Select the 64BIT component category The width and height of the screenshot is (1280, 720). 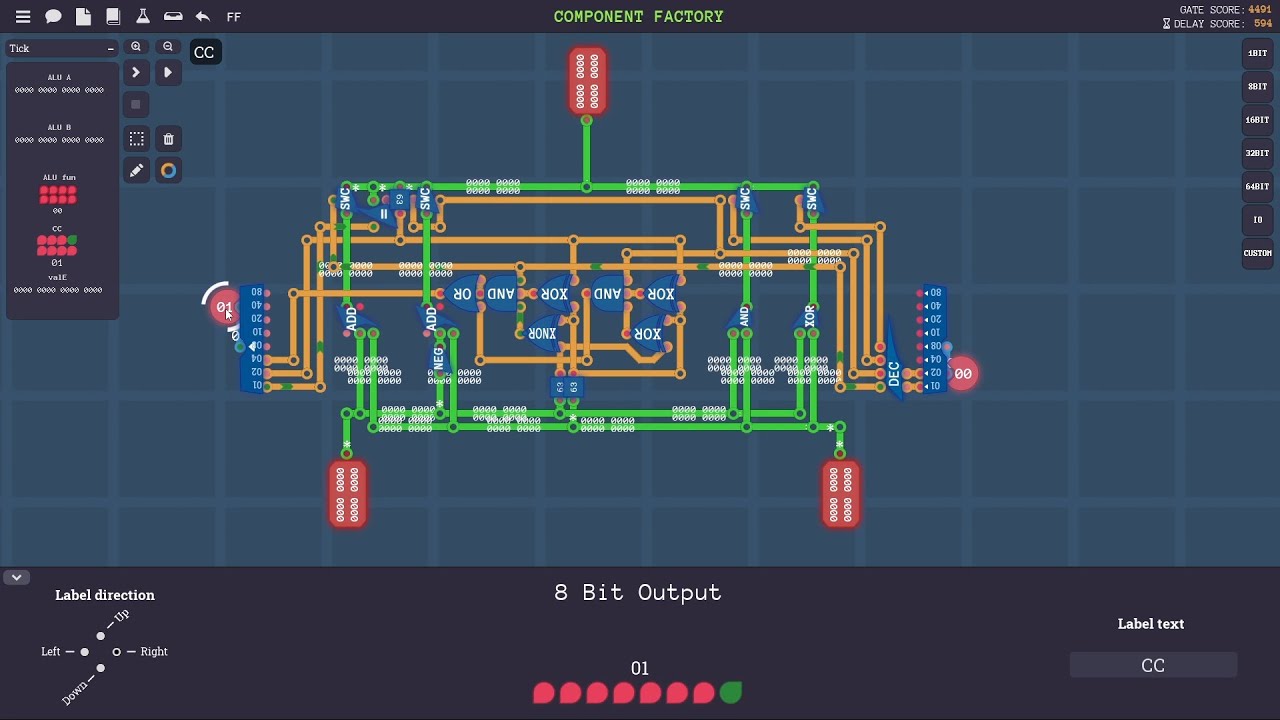tap(1257, 186)
